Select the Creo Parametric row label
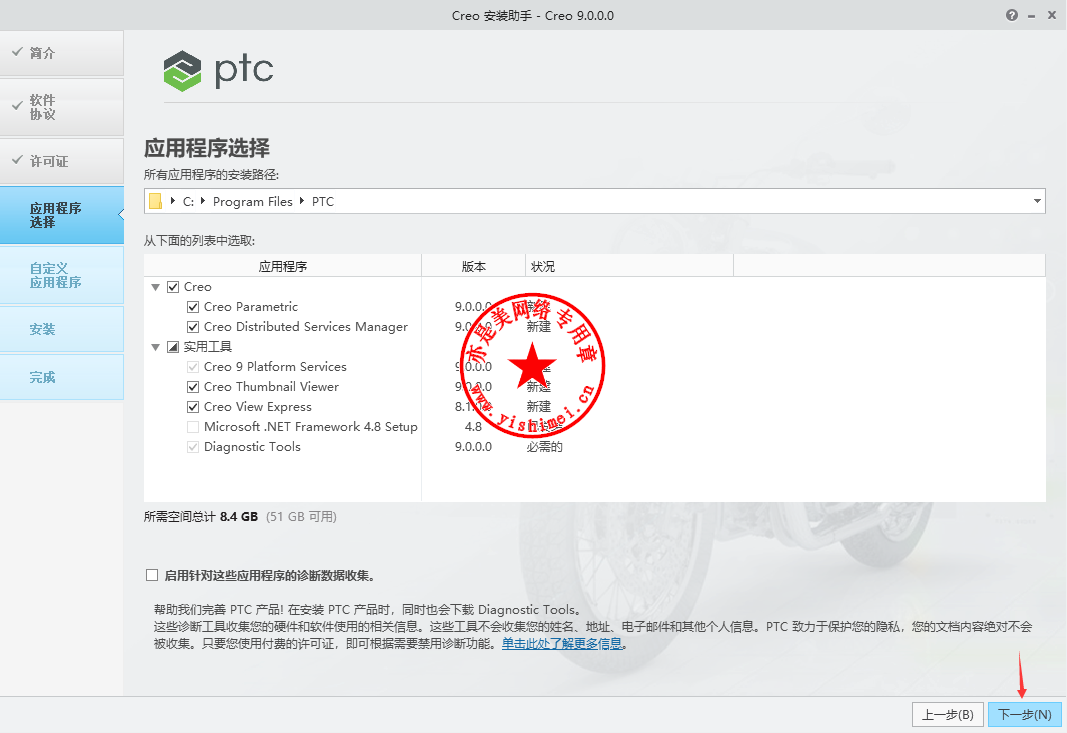Screen dimensions: 1067x733 pyautogui.click(x=251, y=307)
